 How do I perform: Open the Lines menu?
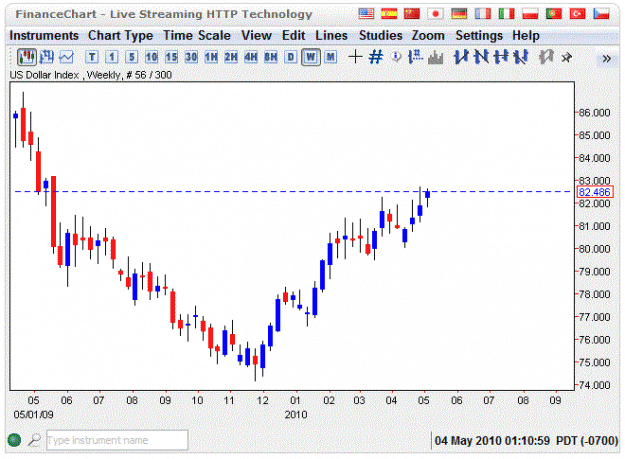[331, 35]
